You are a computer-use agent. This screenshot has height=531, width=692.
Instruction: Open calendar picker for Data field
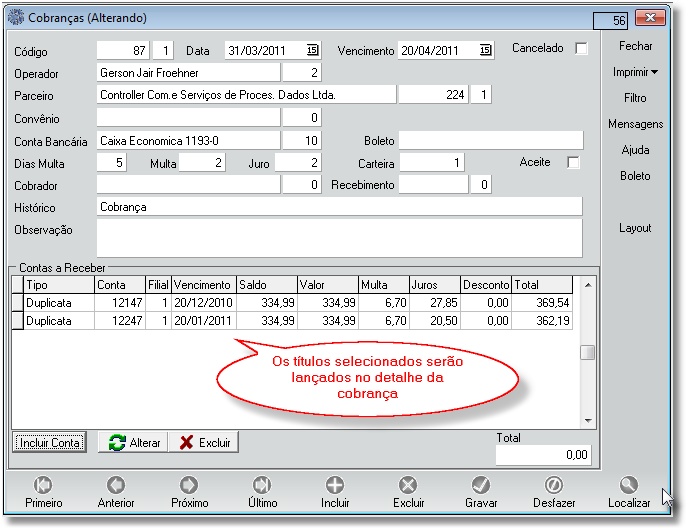(x=312, y=50)
